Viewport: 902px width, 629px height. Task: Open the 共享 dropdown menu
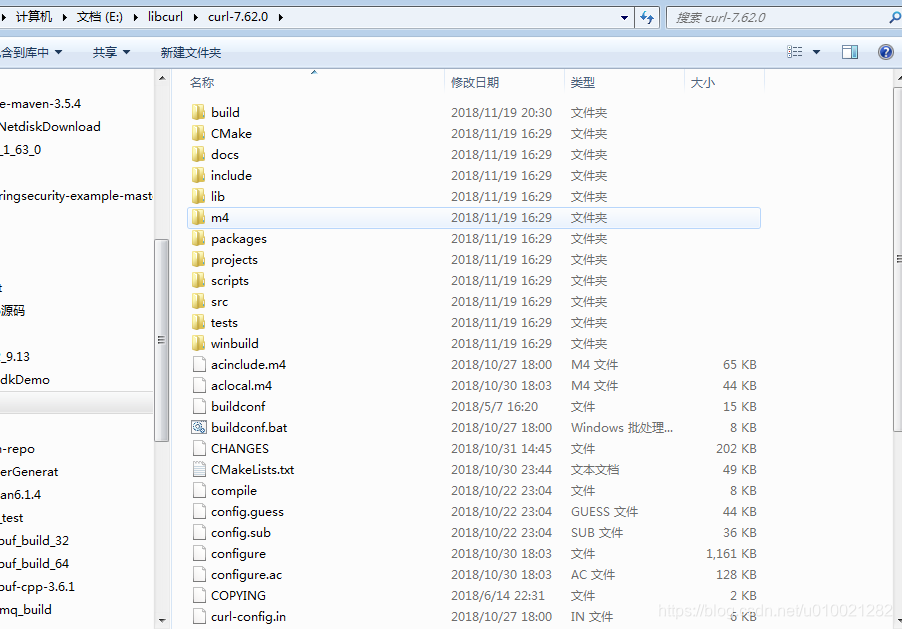(112, 52)
